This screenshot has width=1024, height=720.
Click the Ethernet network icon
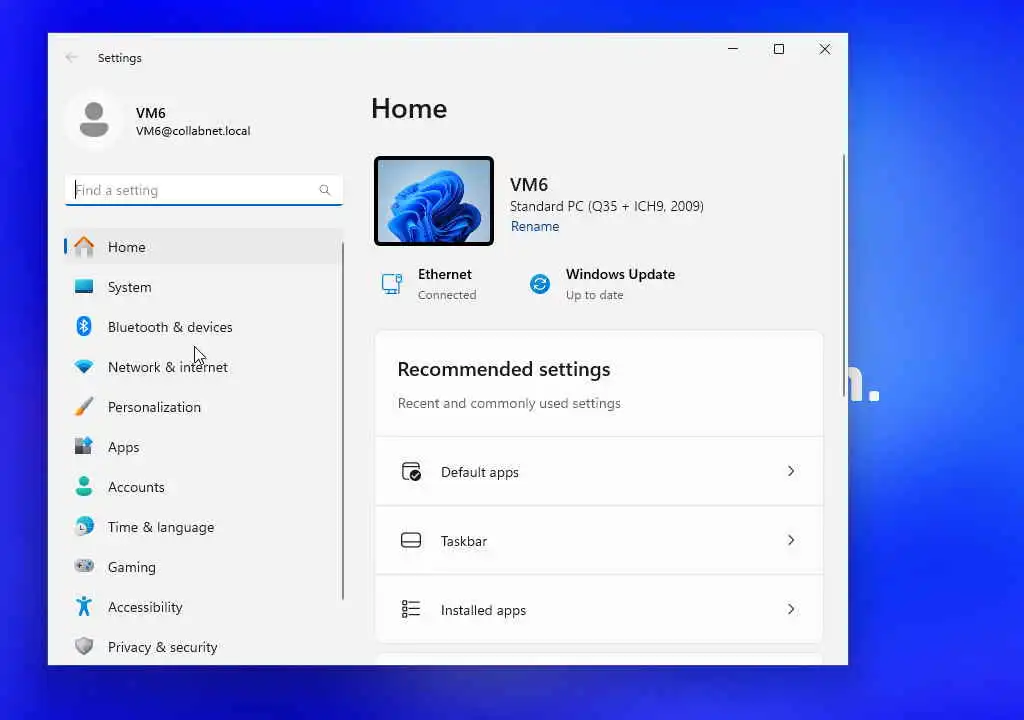point(392,284)
